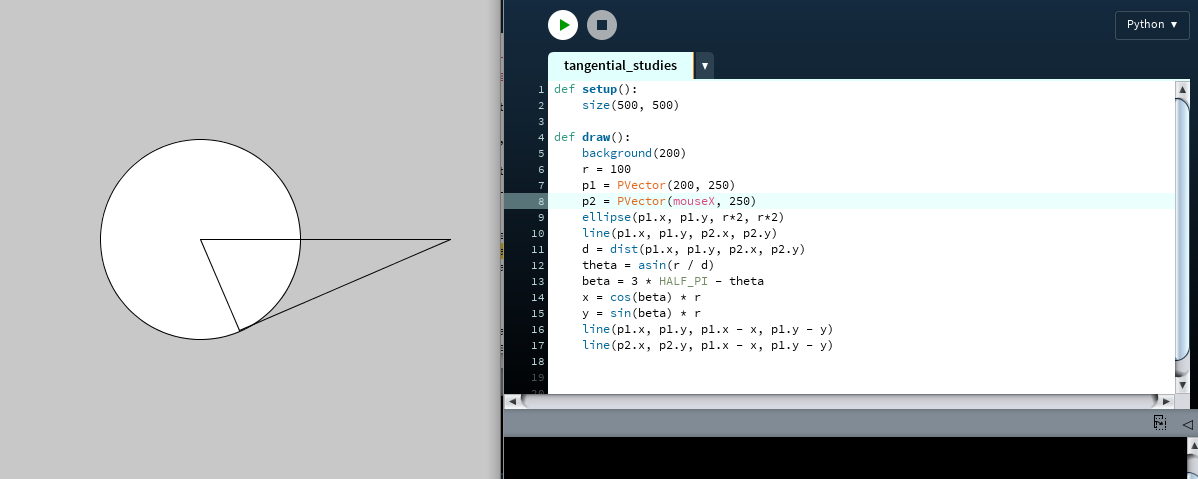The width and height of the screenshot is (1198, 479).
Task: Click the collapse triangle icon in the status bar
Action: [1187, 423]
